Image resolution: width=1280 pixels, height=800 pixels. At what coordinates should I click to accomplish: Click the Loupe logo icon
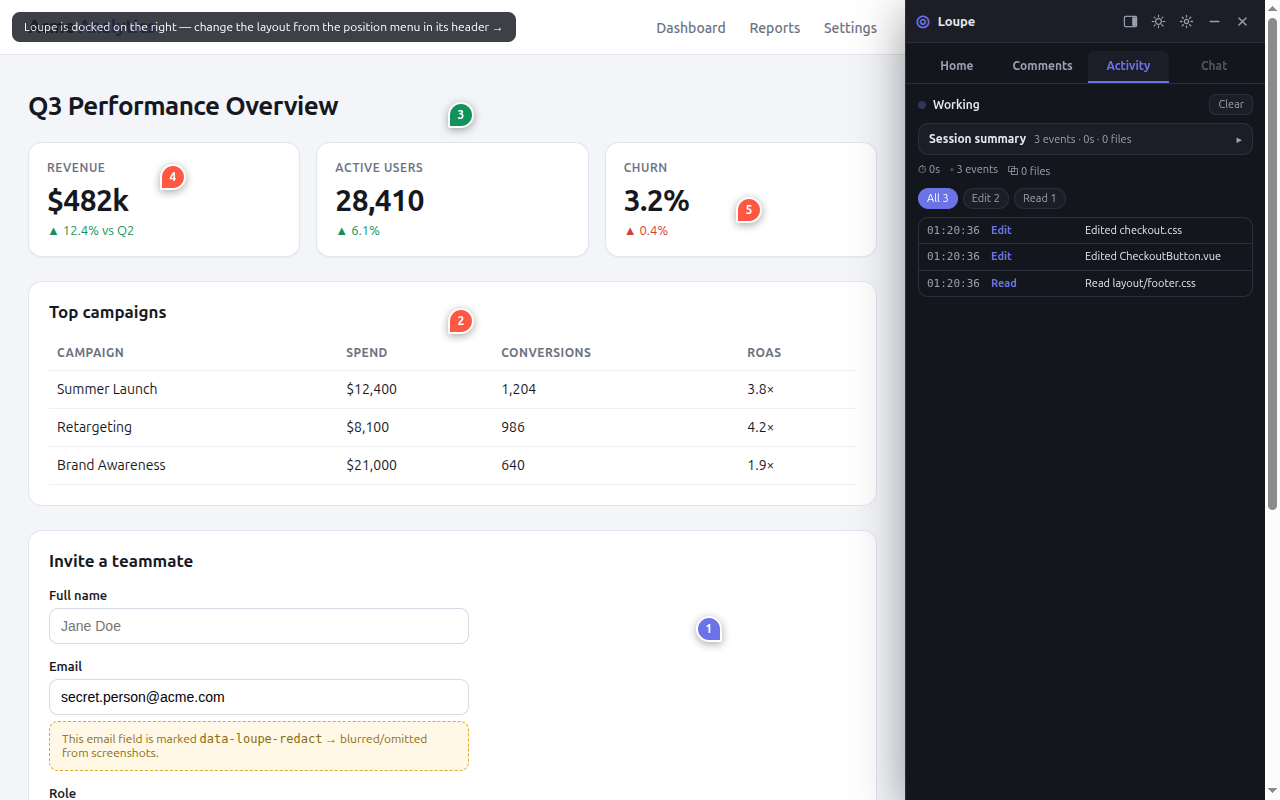pyautogui.click(x=923, y=22)
